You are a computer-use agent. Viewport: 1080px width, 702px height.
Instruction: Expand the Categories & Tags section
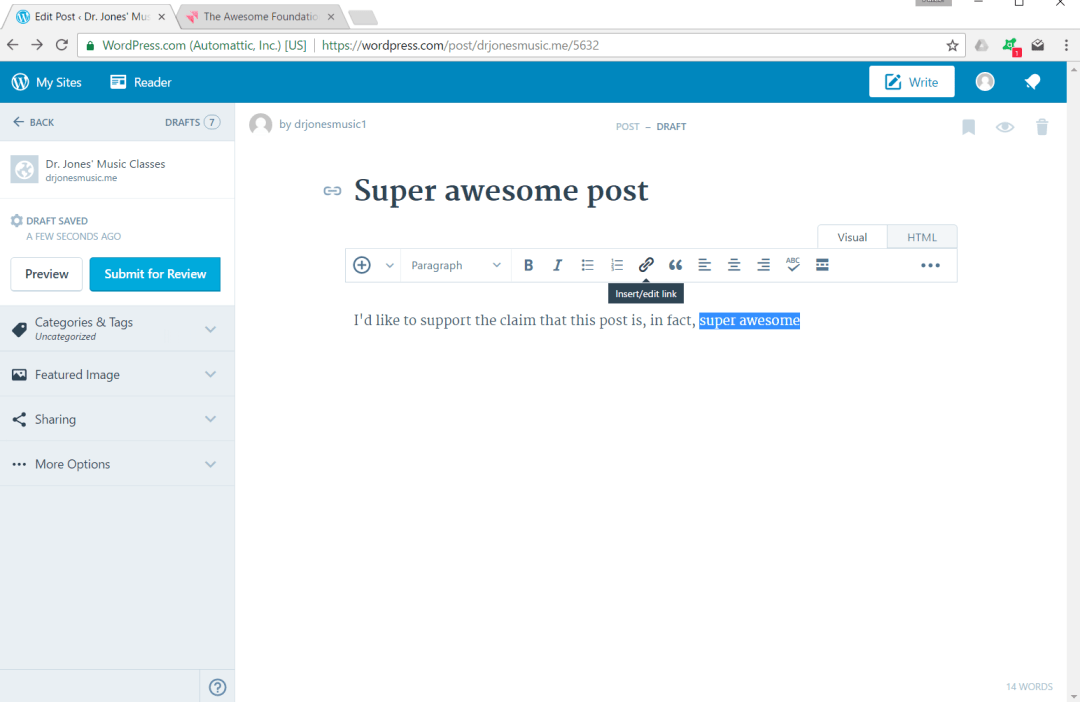(117, 328)
